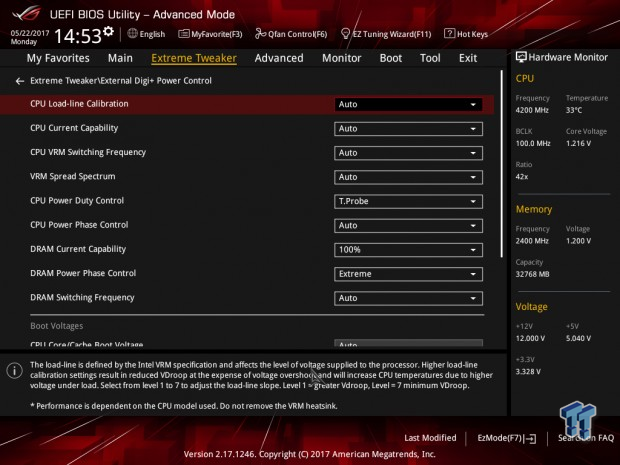Switch to Boot tab
620x465 pixels.
click(x=391, y=58)
